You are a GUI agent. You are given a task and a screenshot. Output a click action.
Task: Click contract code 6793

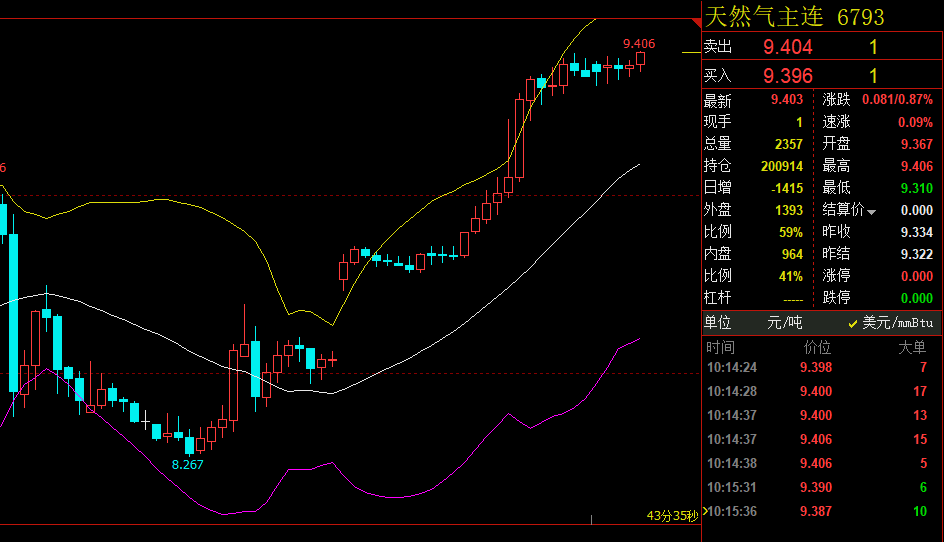pos(860,17)
